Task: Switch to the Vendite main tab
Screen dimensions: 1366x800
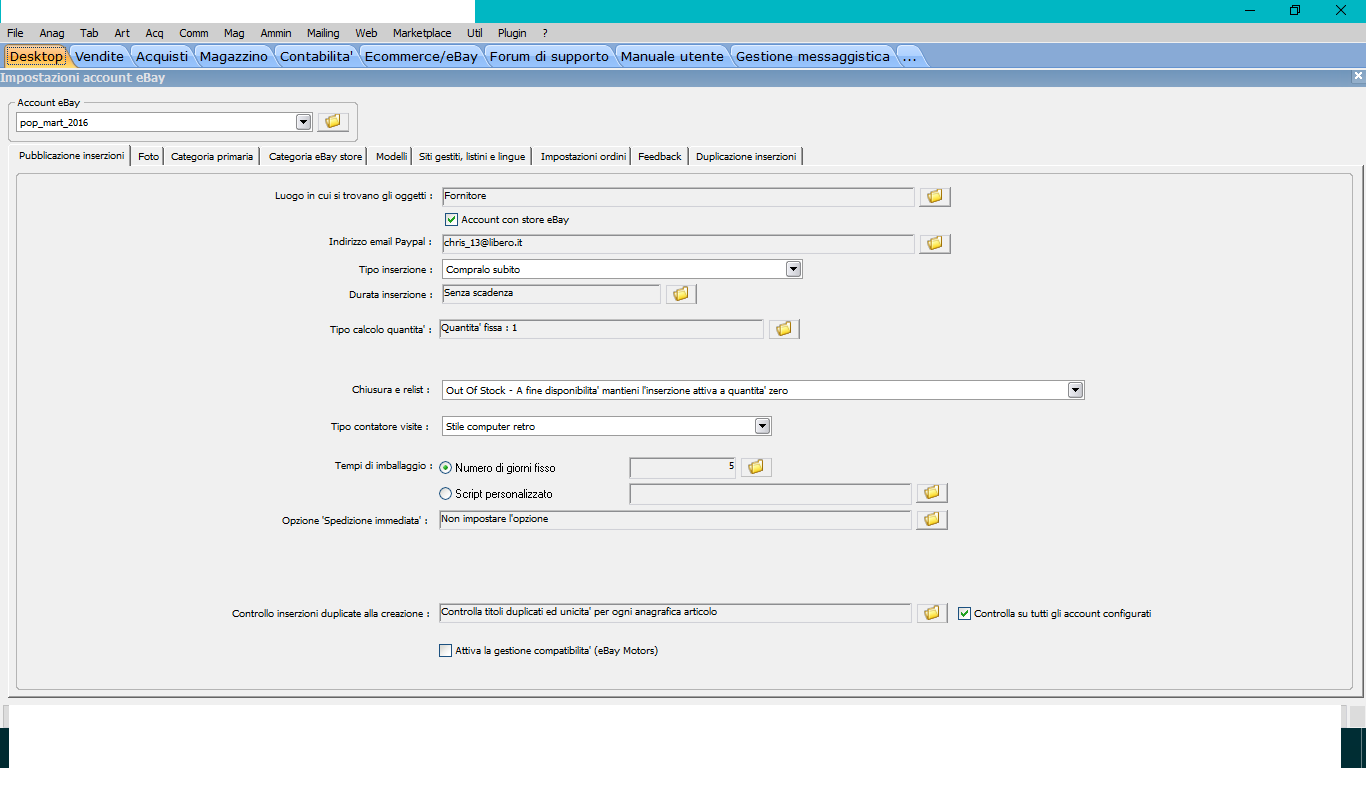Action: (100, 57)
